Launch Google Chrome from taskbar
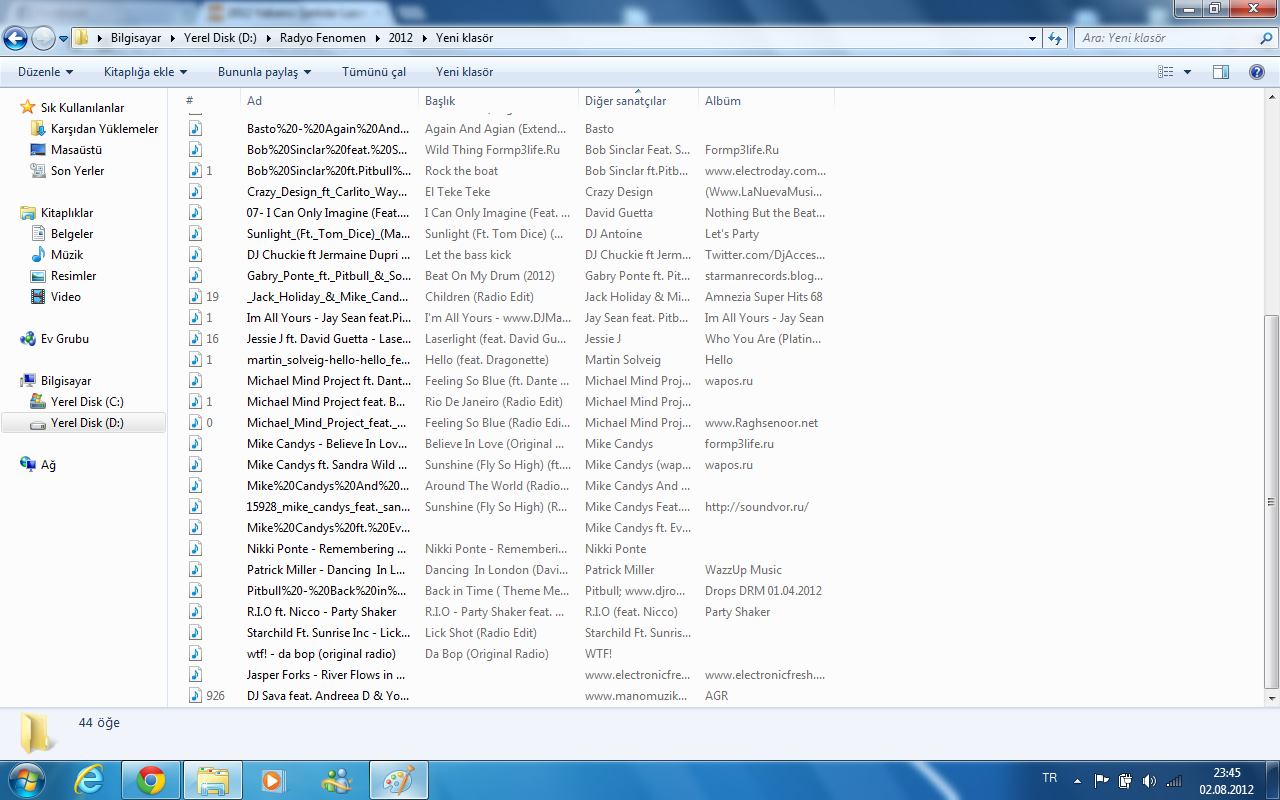 151,780
